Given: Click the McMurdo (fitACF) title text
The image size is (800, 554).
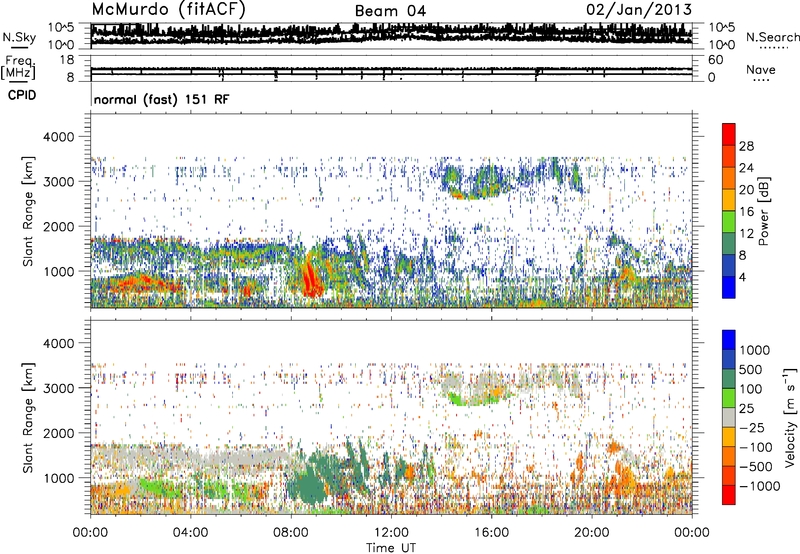Looking at the screenshot, I should click(168, 9).
